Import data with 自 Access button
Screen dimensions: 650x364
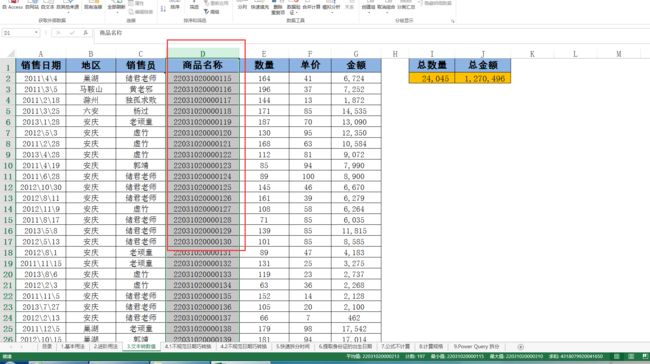point(12,5)
